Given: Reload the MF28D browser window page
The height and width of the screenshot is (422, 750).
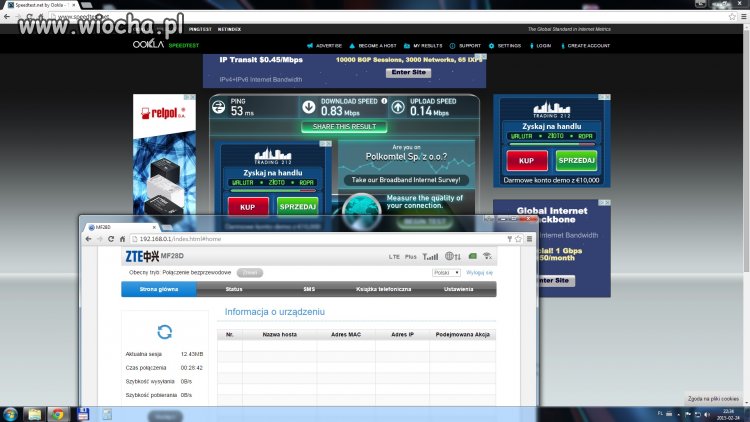Looking at the screenshot, I should point(111,239).
